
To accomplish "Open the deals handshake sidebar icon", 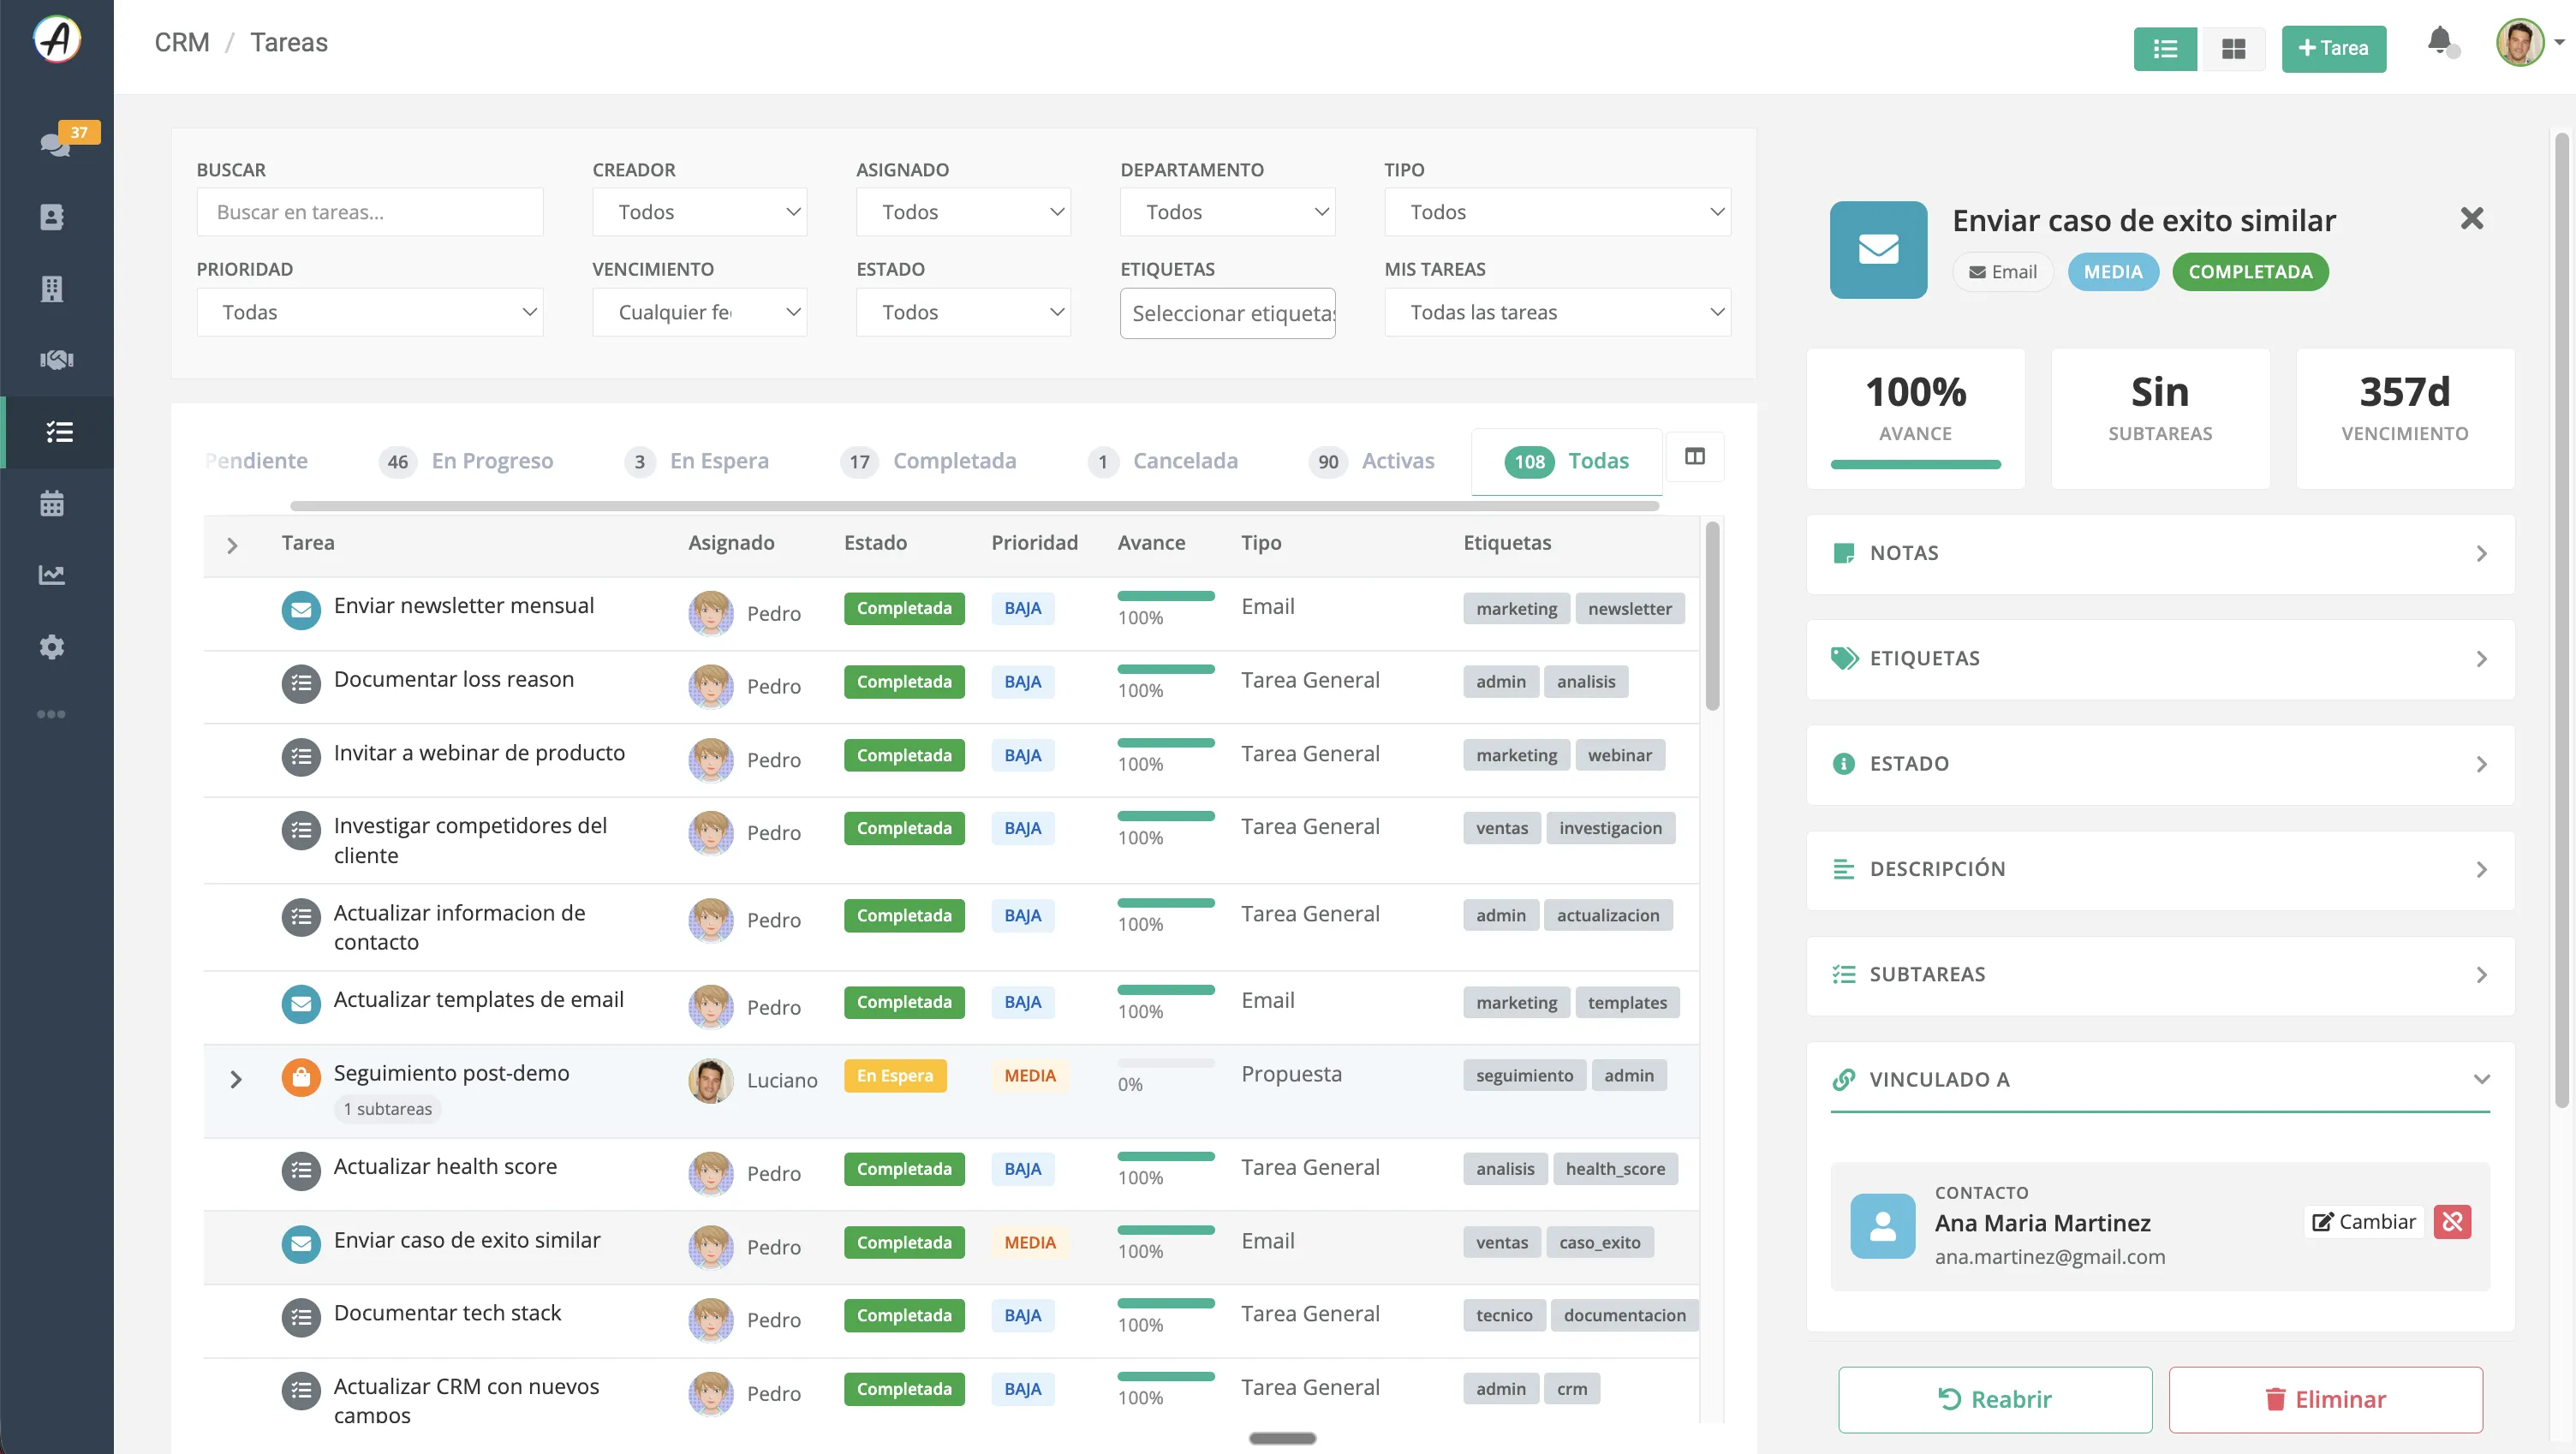I will (x=56, y=360).
